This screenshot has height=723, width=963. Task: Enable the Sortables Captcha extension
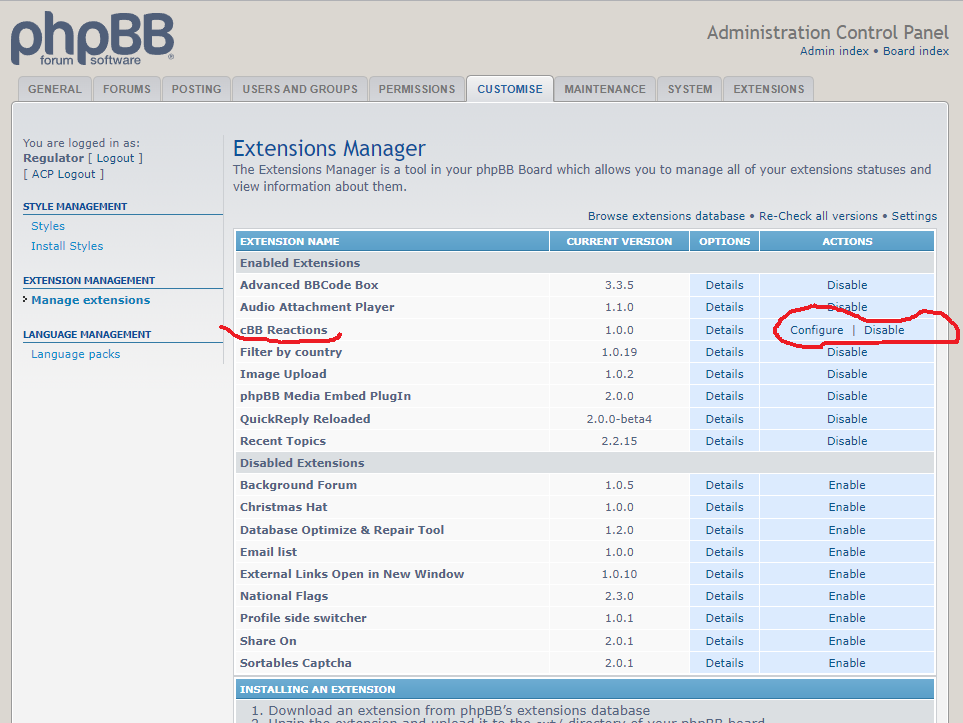point(847,663)
